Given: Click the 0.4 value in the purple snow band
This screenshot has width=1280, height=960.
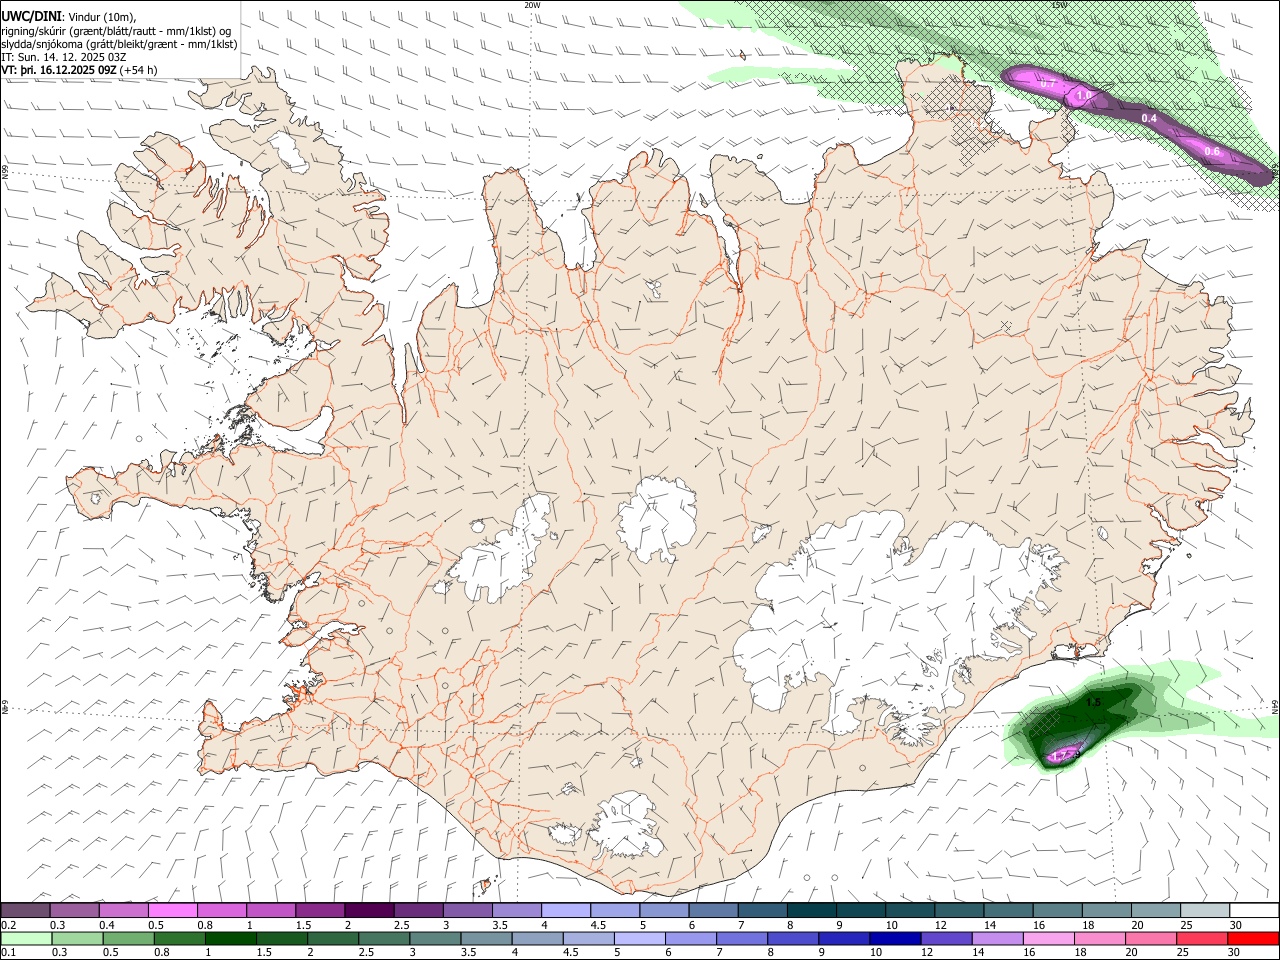Looking at the screenshot, I should [x=1149, y=119].
